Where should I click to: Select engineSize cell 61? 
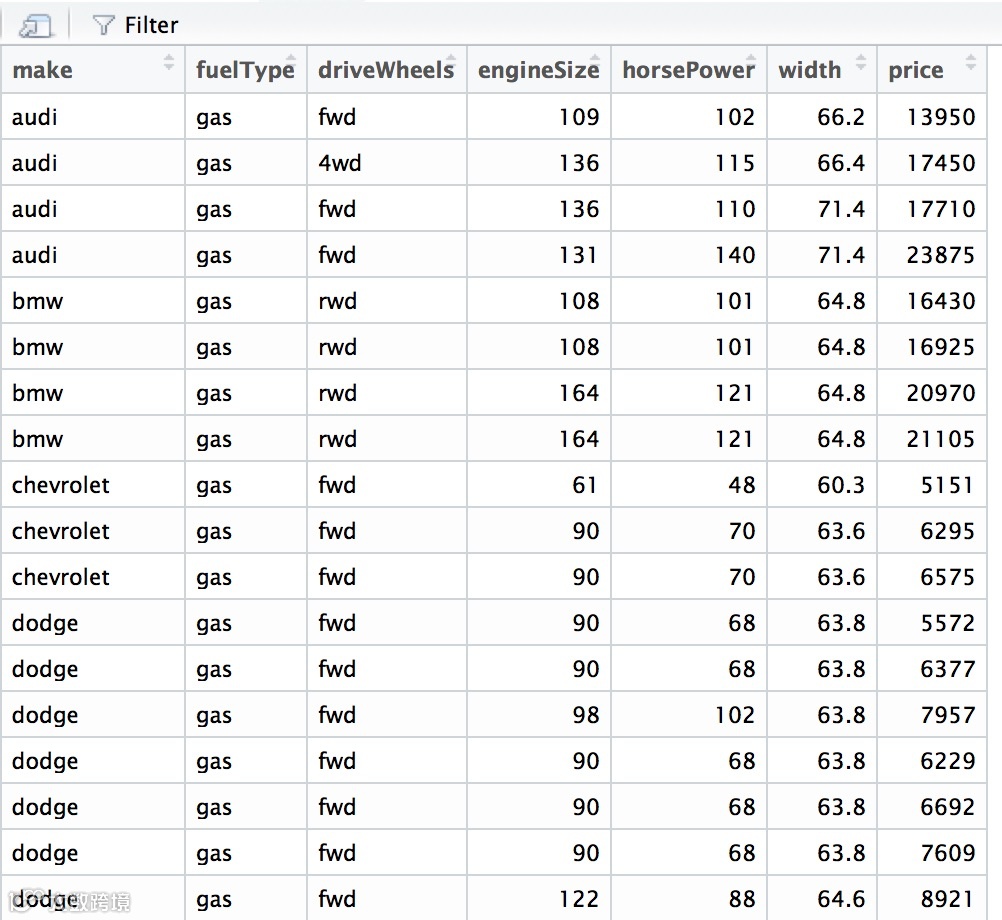539,485
